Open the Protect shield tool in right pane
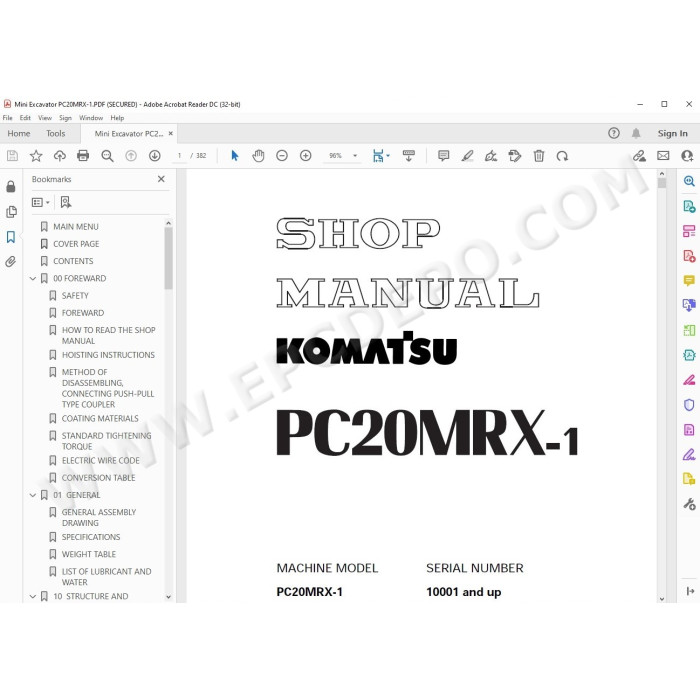Screen dimensions: 700x700 tap(689, 404)
